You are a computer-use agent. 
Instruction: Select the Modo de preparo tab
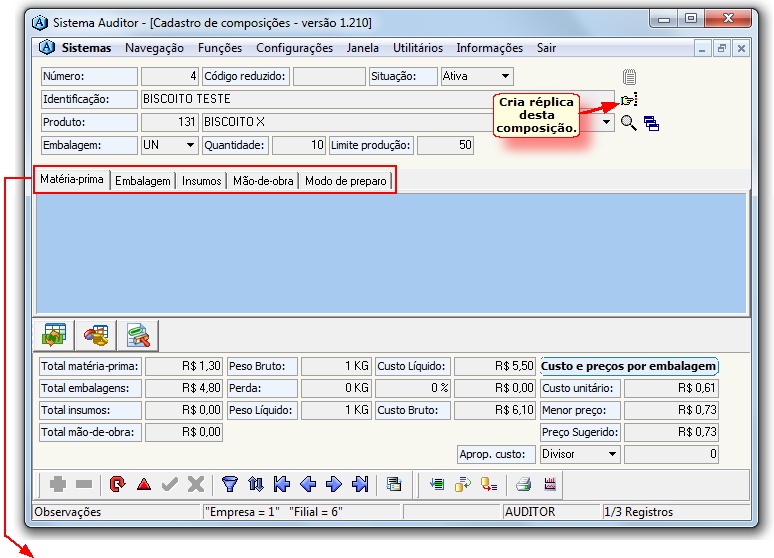point(345,181)
